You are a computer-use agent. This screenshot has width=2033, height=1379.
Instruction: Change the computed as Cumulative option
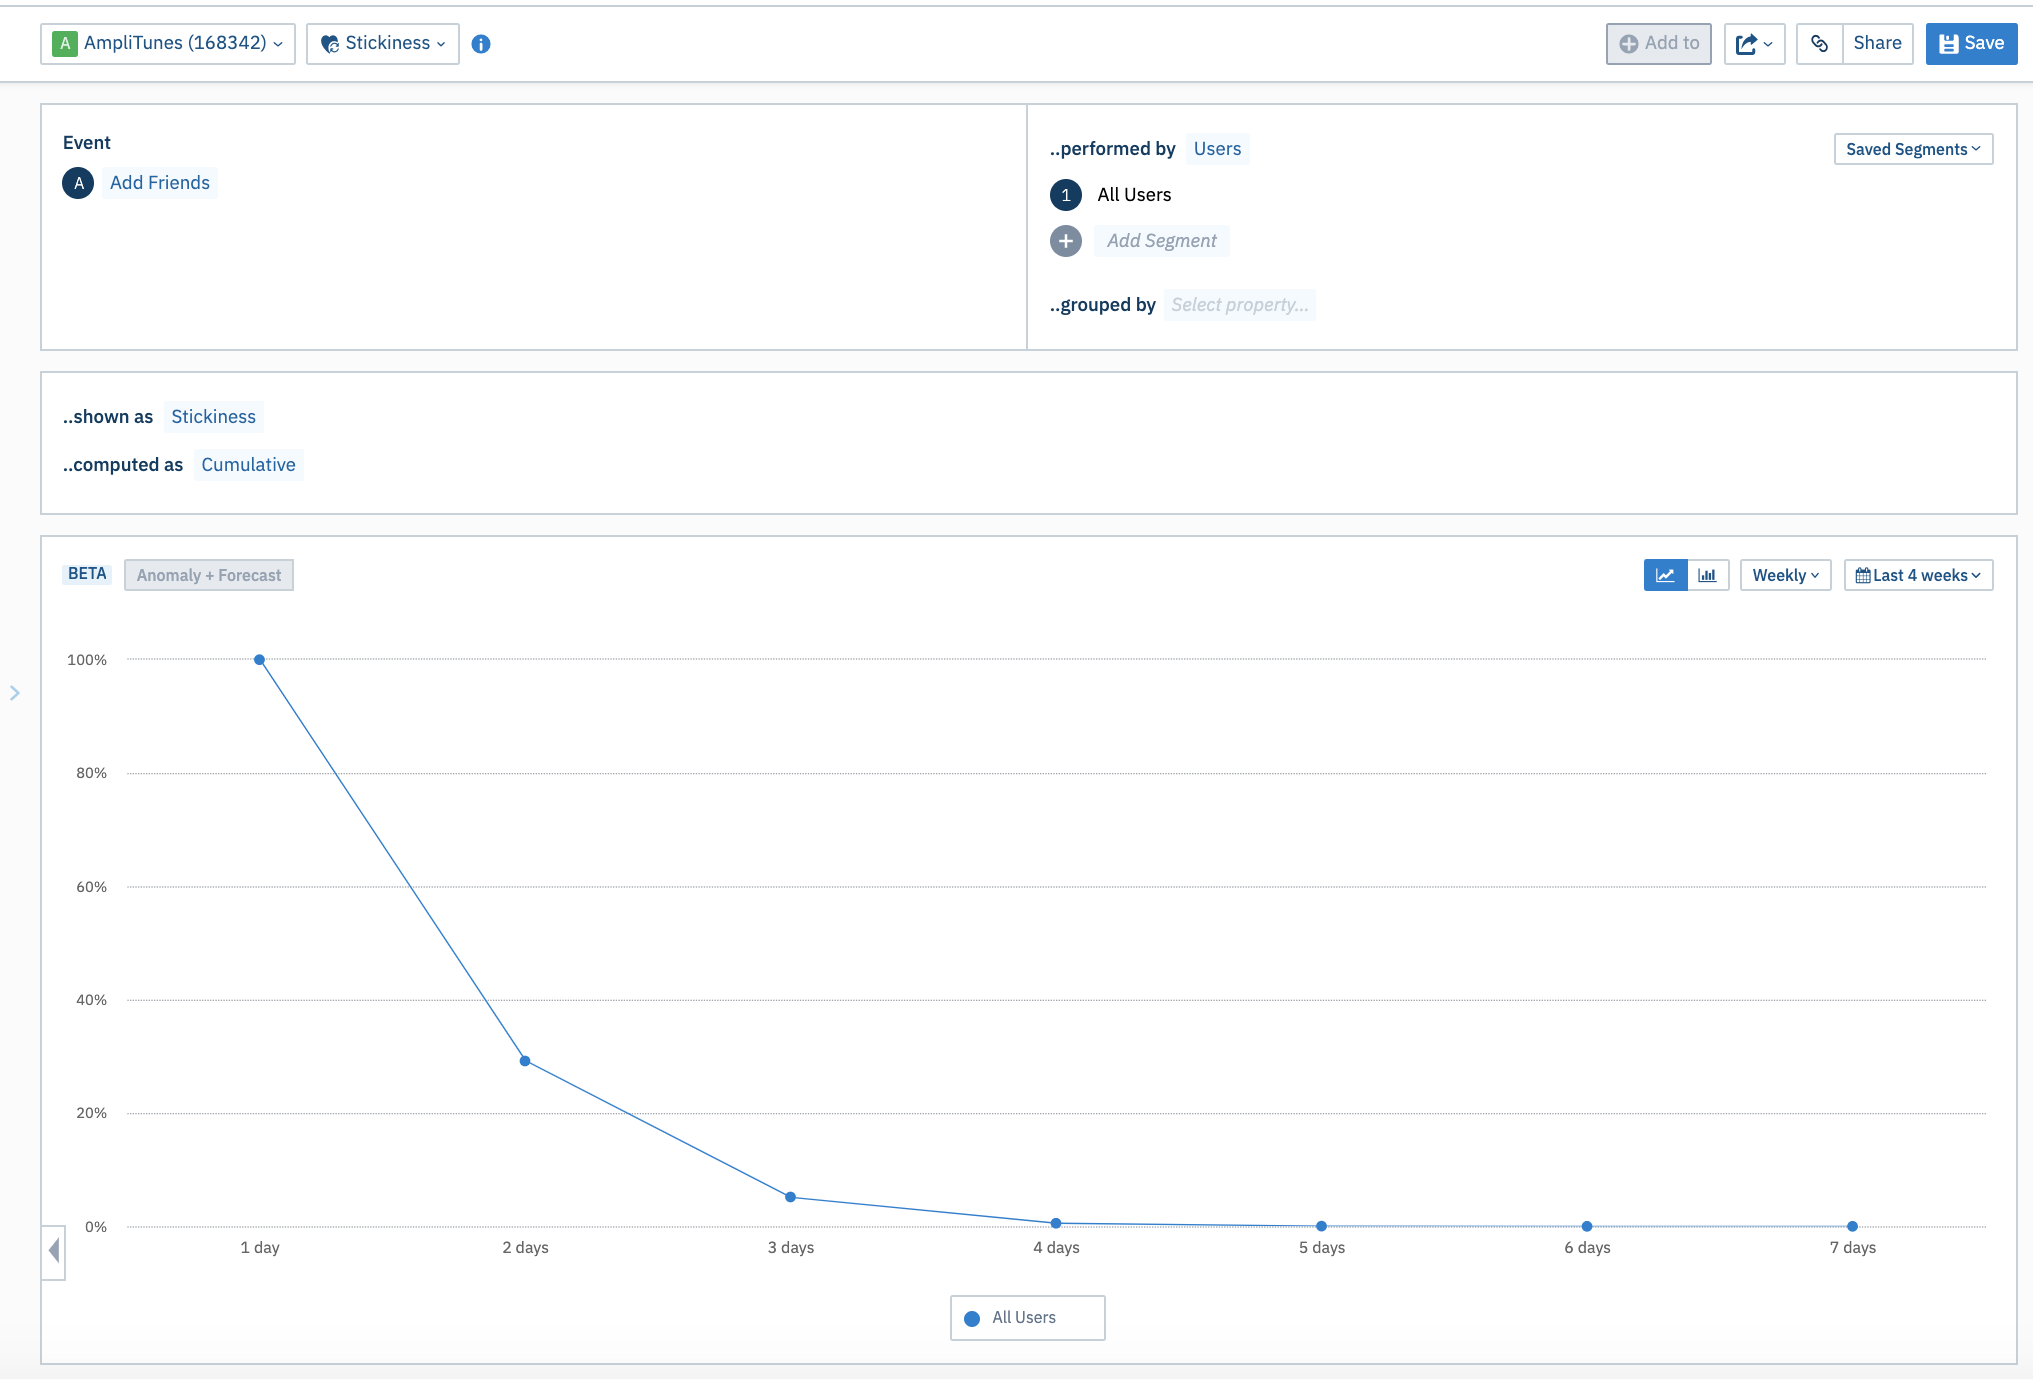(248, 465)
